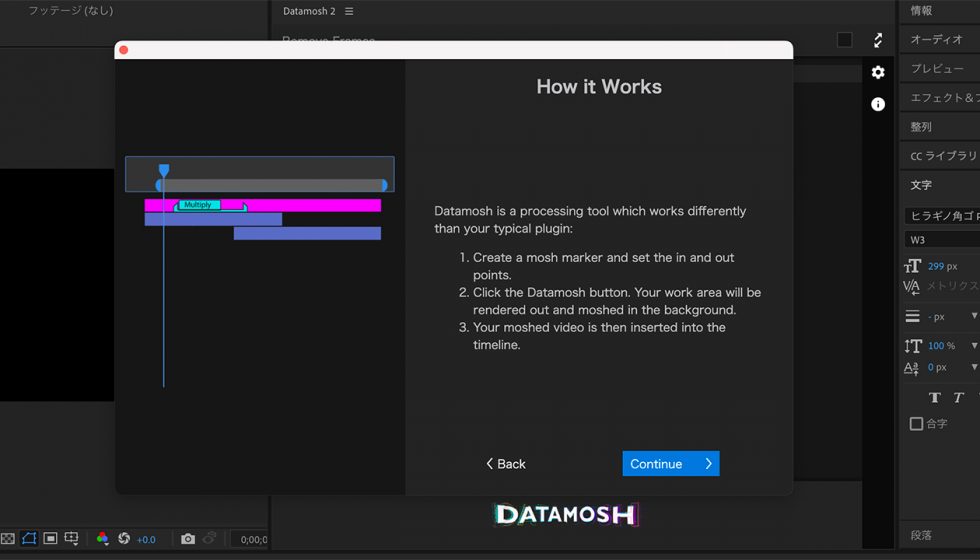Click the Multiply mosh marker
Image resolution: width=980 pixels, height=560 pixels.
click(x=198, y=205)
